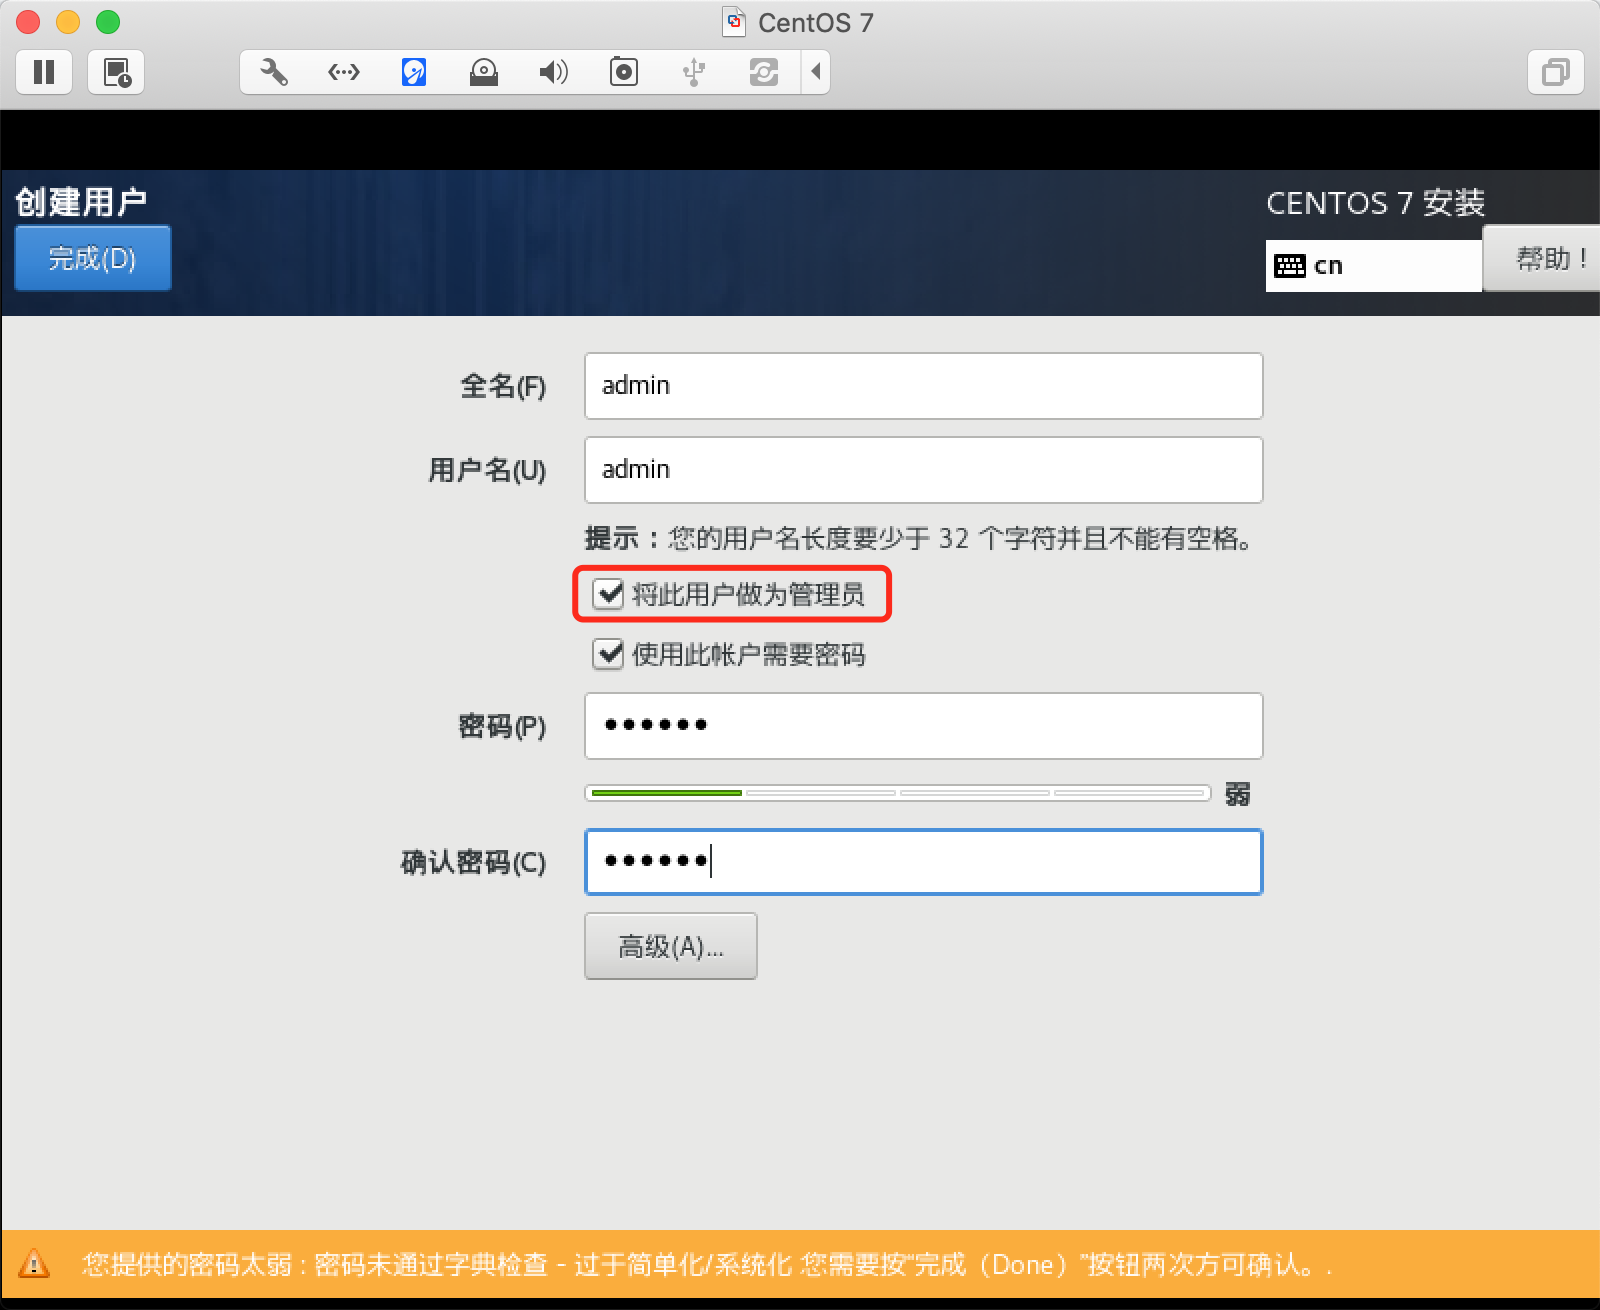Pause the virtual machine
Viewport: 1600px width, 1310px height.
[44, 72]
